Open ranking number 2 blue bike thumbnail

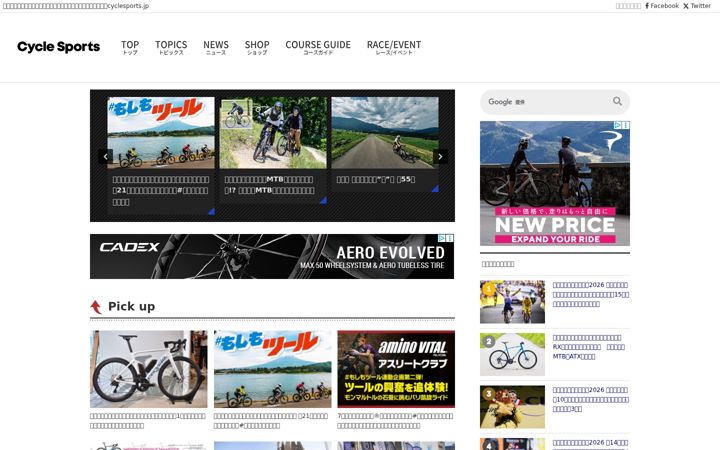(x=512, y=354)
